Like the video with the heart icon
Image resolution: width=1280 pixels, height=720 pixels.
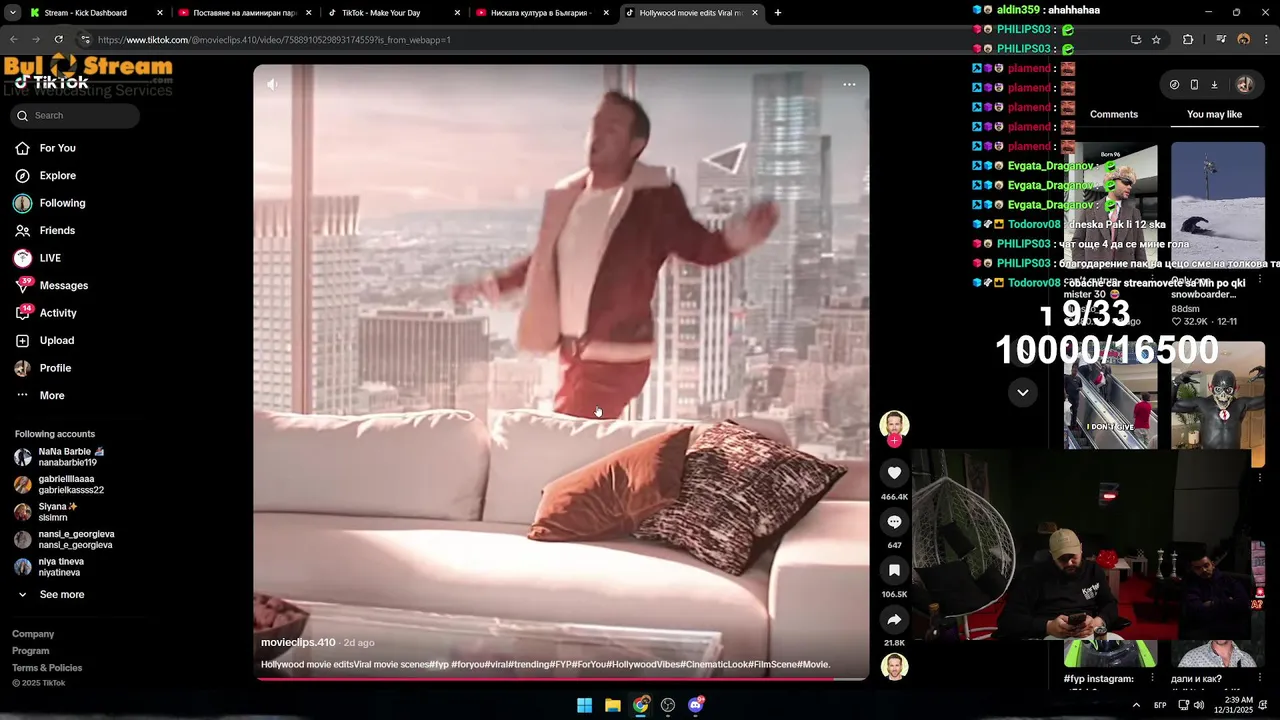[894, 473]
